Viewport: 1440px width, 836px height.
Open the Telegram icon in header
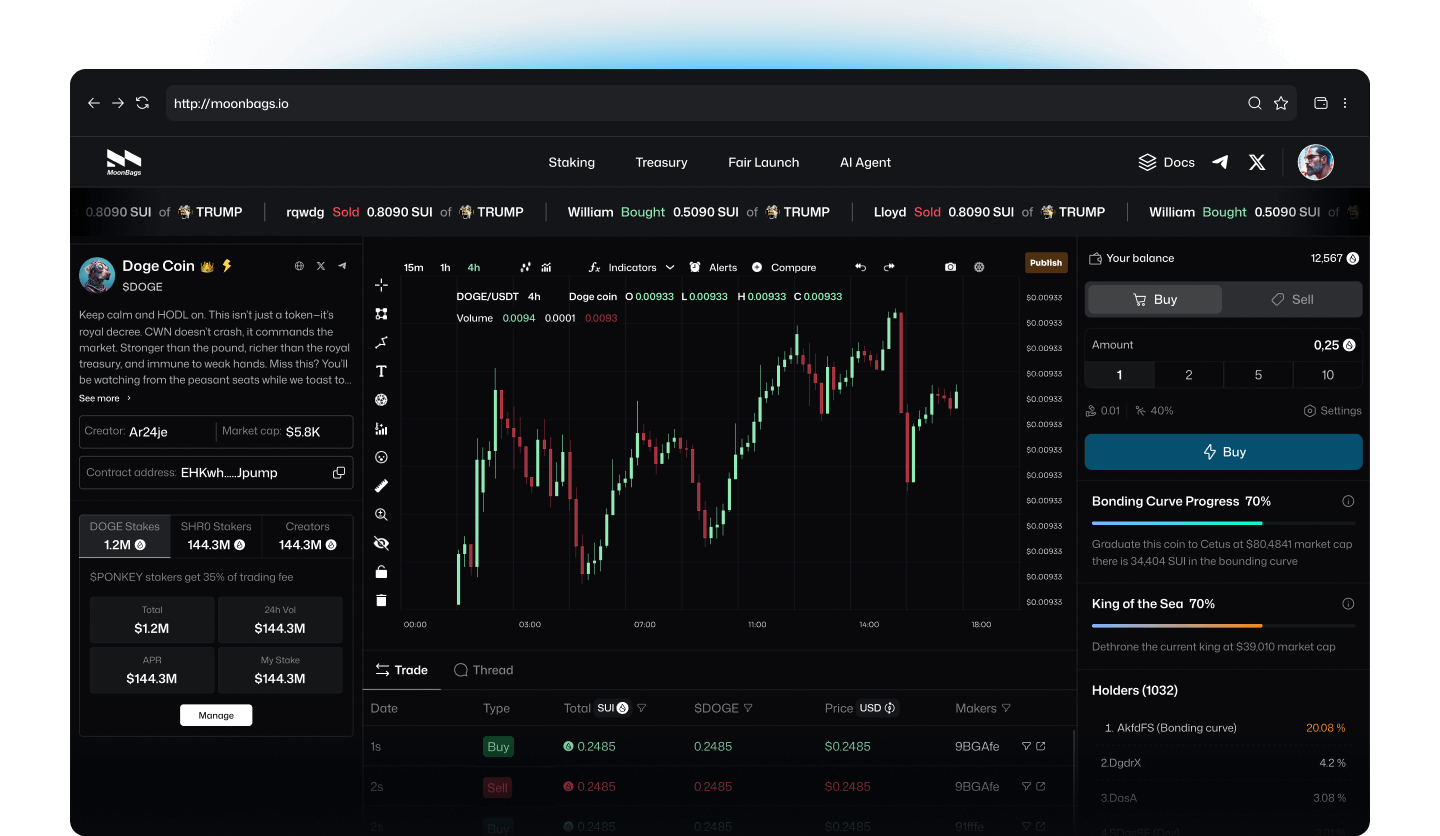coord(1220,162)
